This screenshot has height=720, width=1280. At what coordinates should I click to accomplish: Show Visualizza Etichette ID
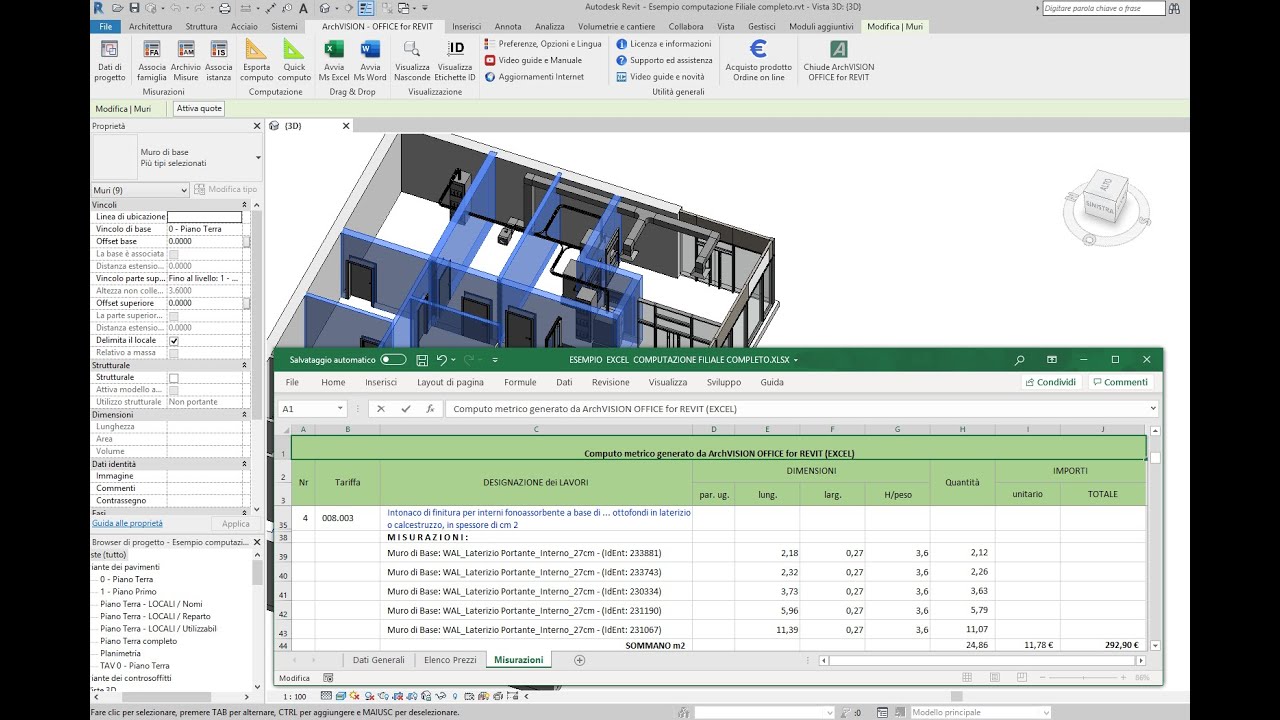click(455, 60)
